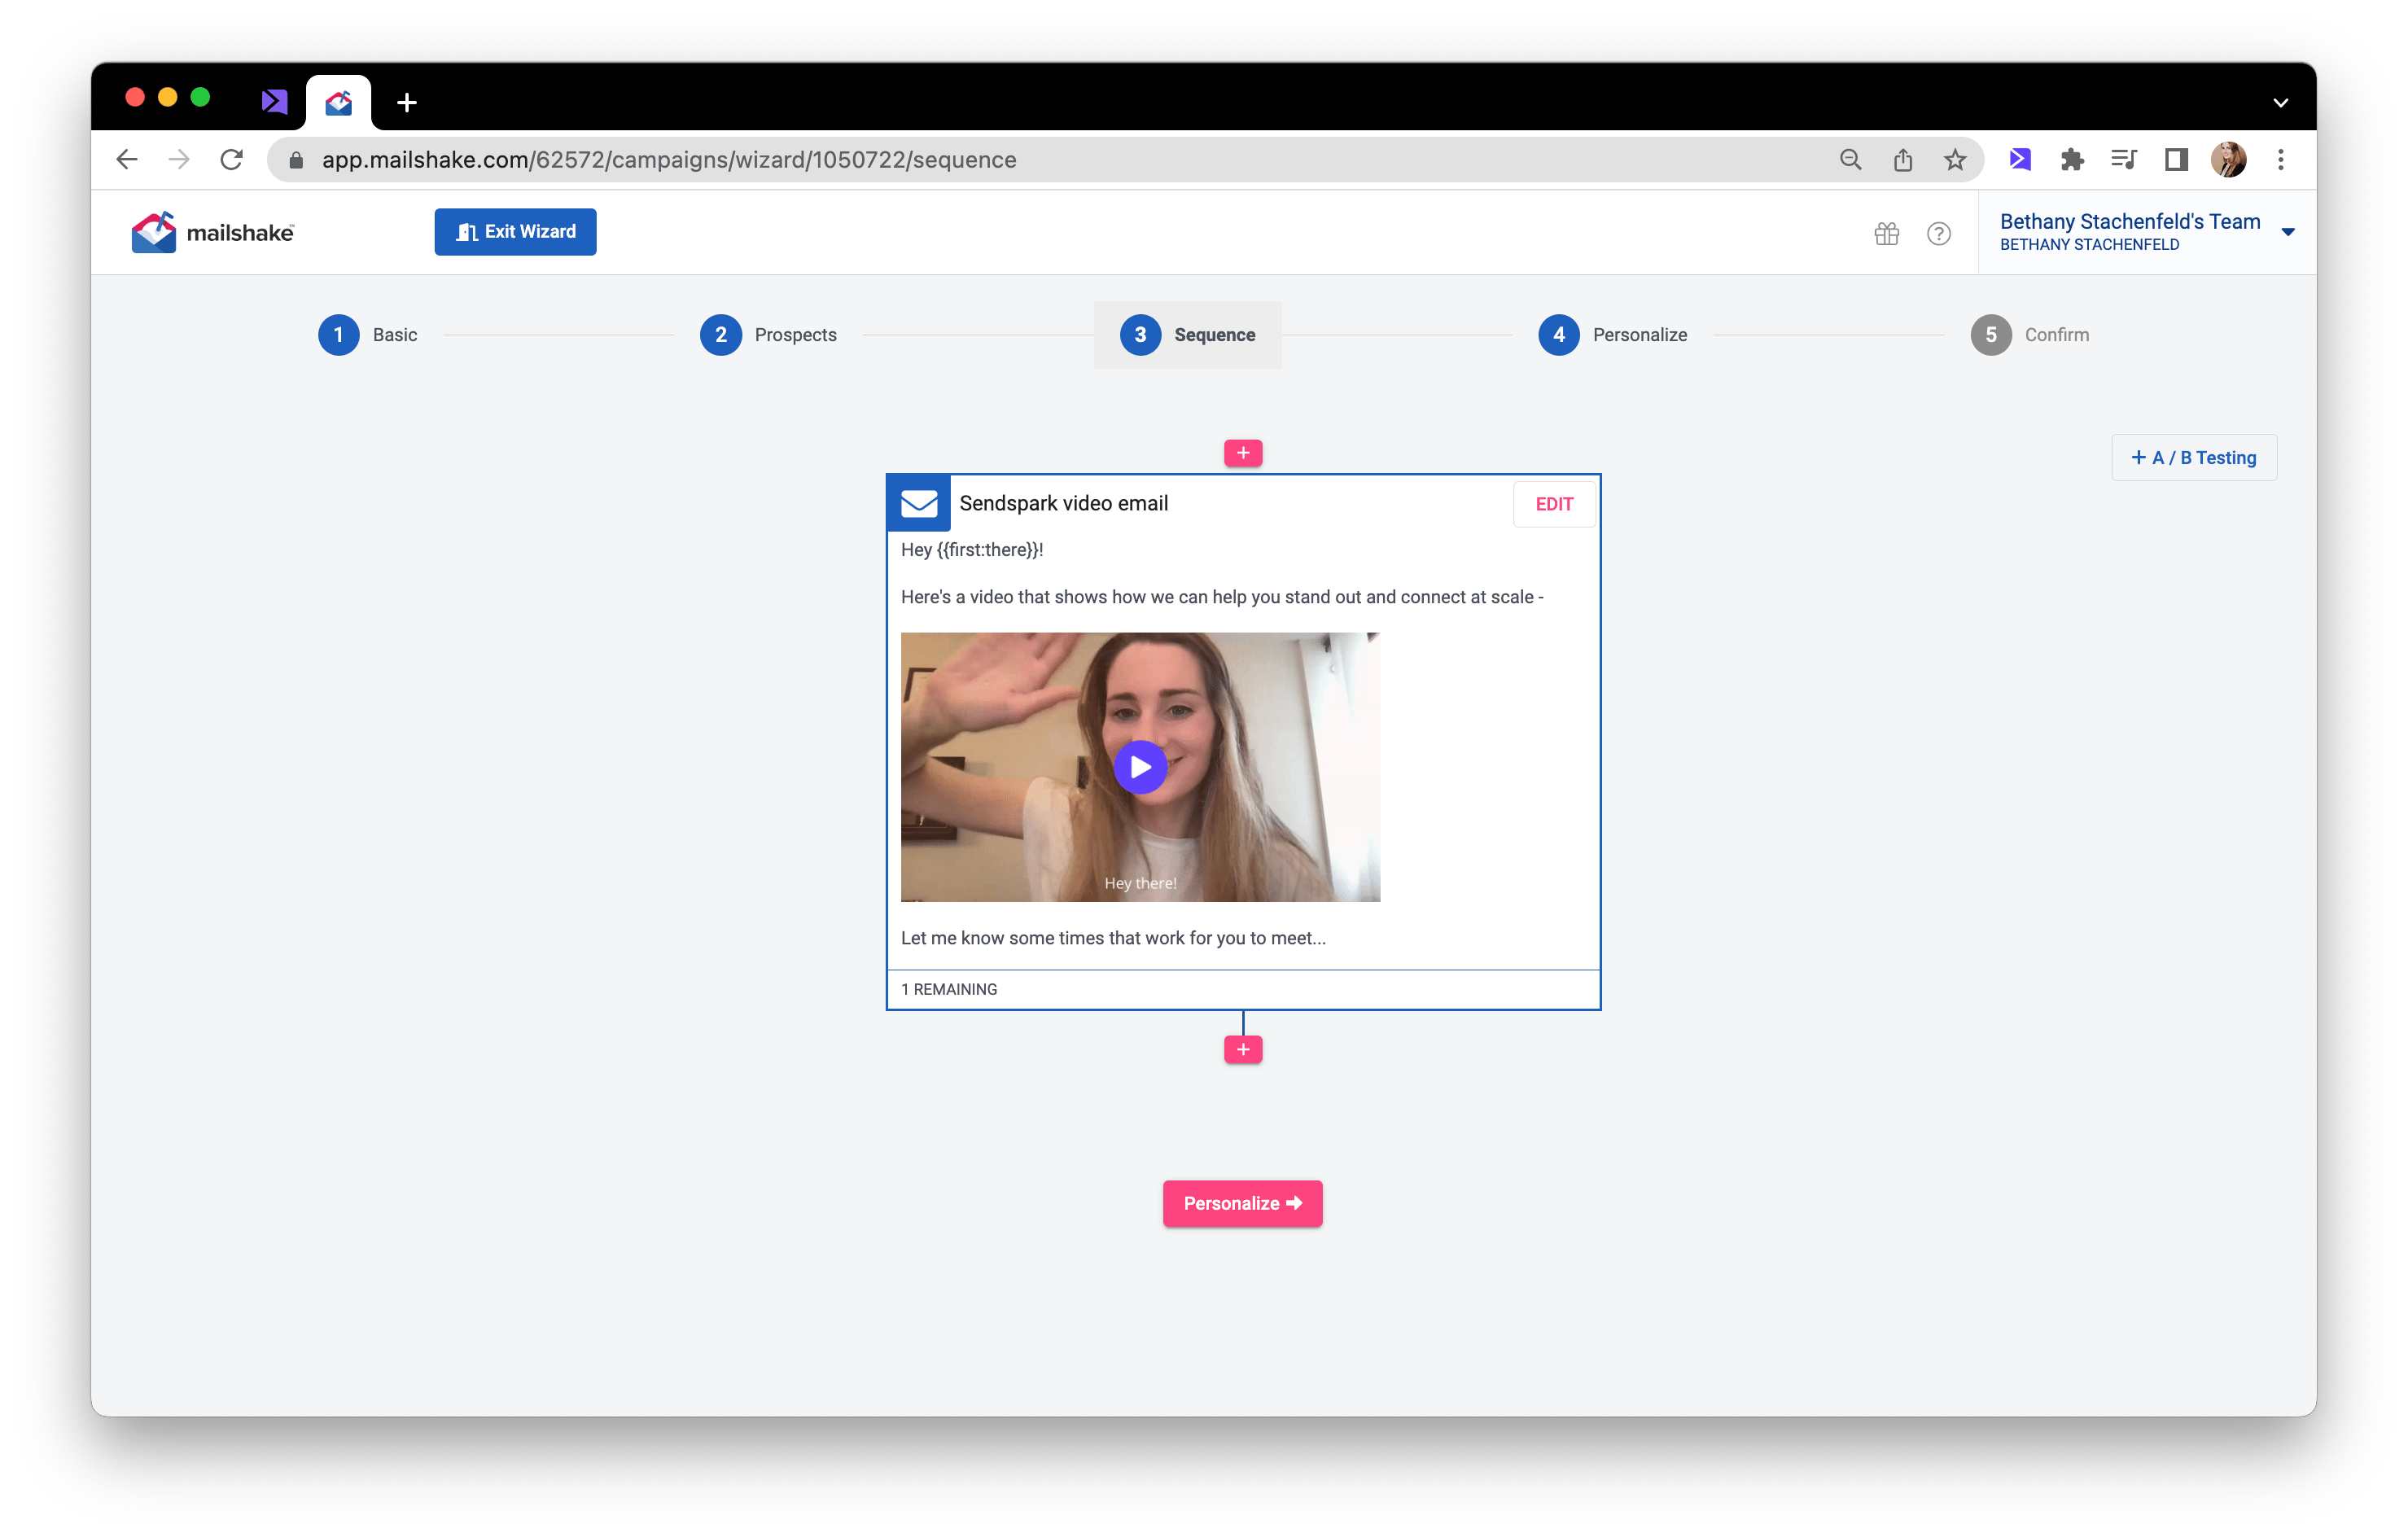The image size is (2408, 1537).
Task: Click the green fullscreen window button
Action: coord(200,97)
